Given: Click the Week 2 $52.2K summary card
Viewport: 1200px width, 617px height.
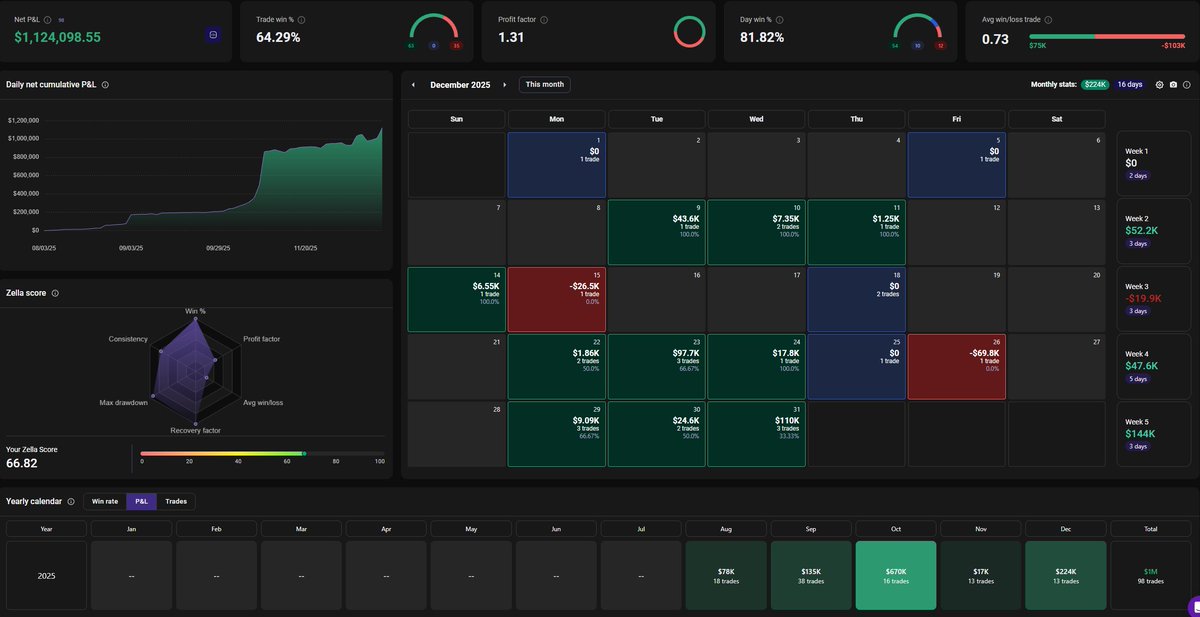Looking at the screenshot, I should tap(1152, 229).
